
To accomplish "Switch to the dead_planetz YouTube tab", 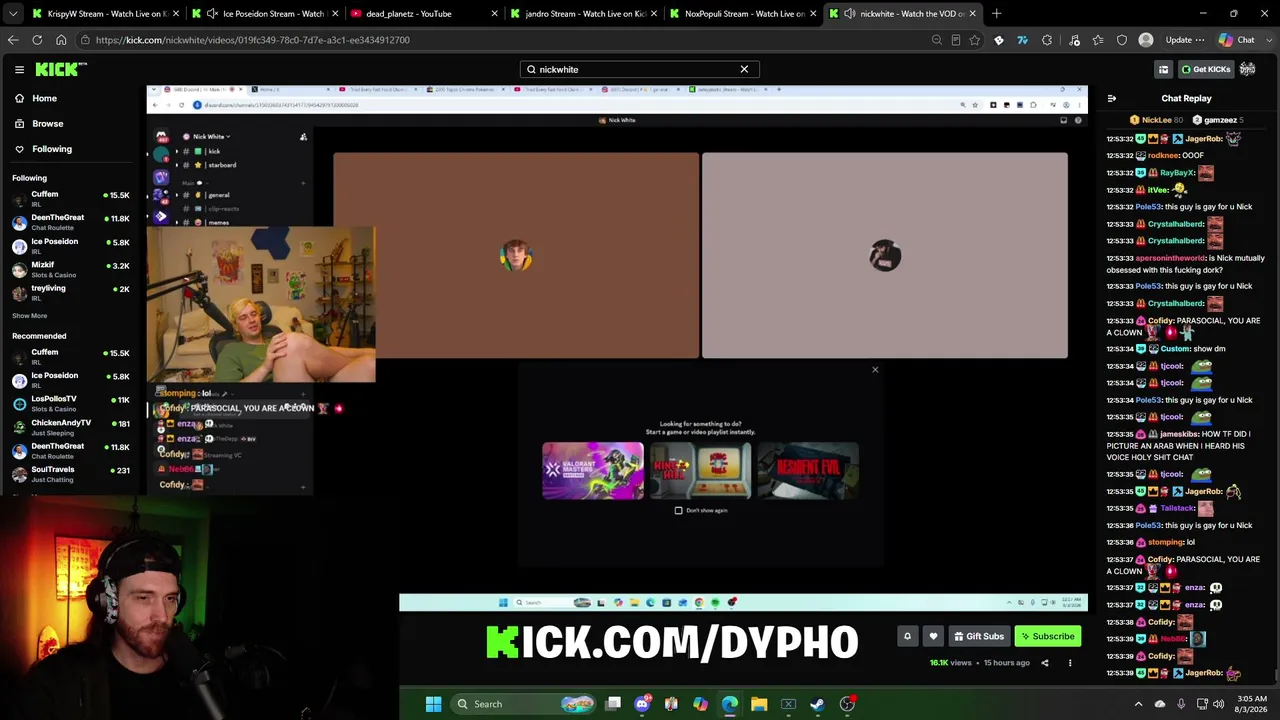I will pyautogui.click(x=424, y=14).
